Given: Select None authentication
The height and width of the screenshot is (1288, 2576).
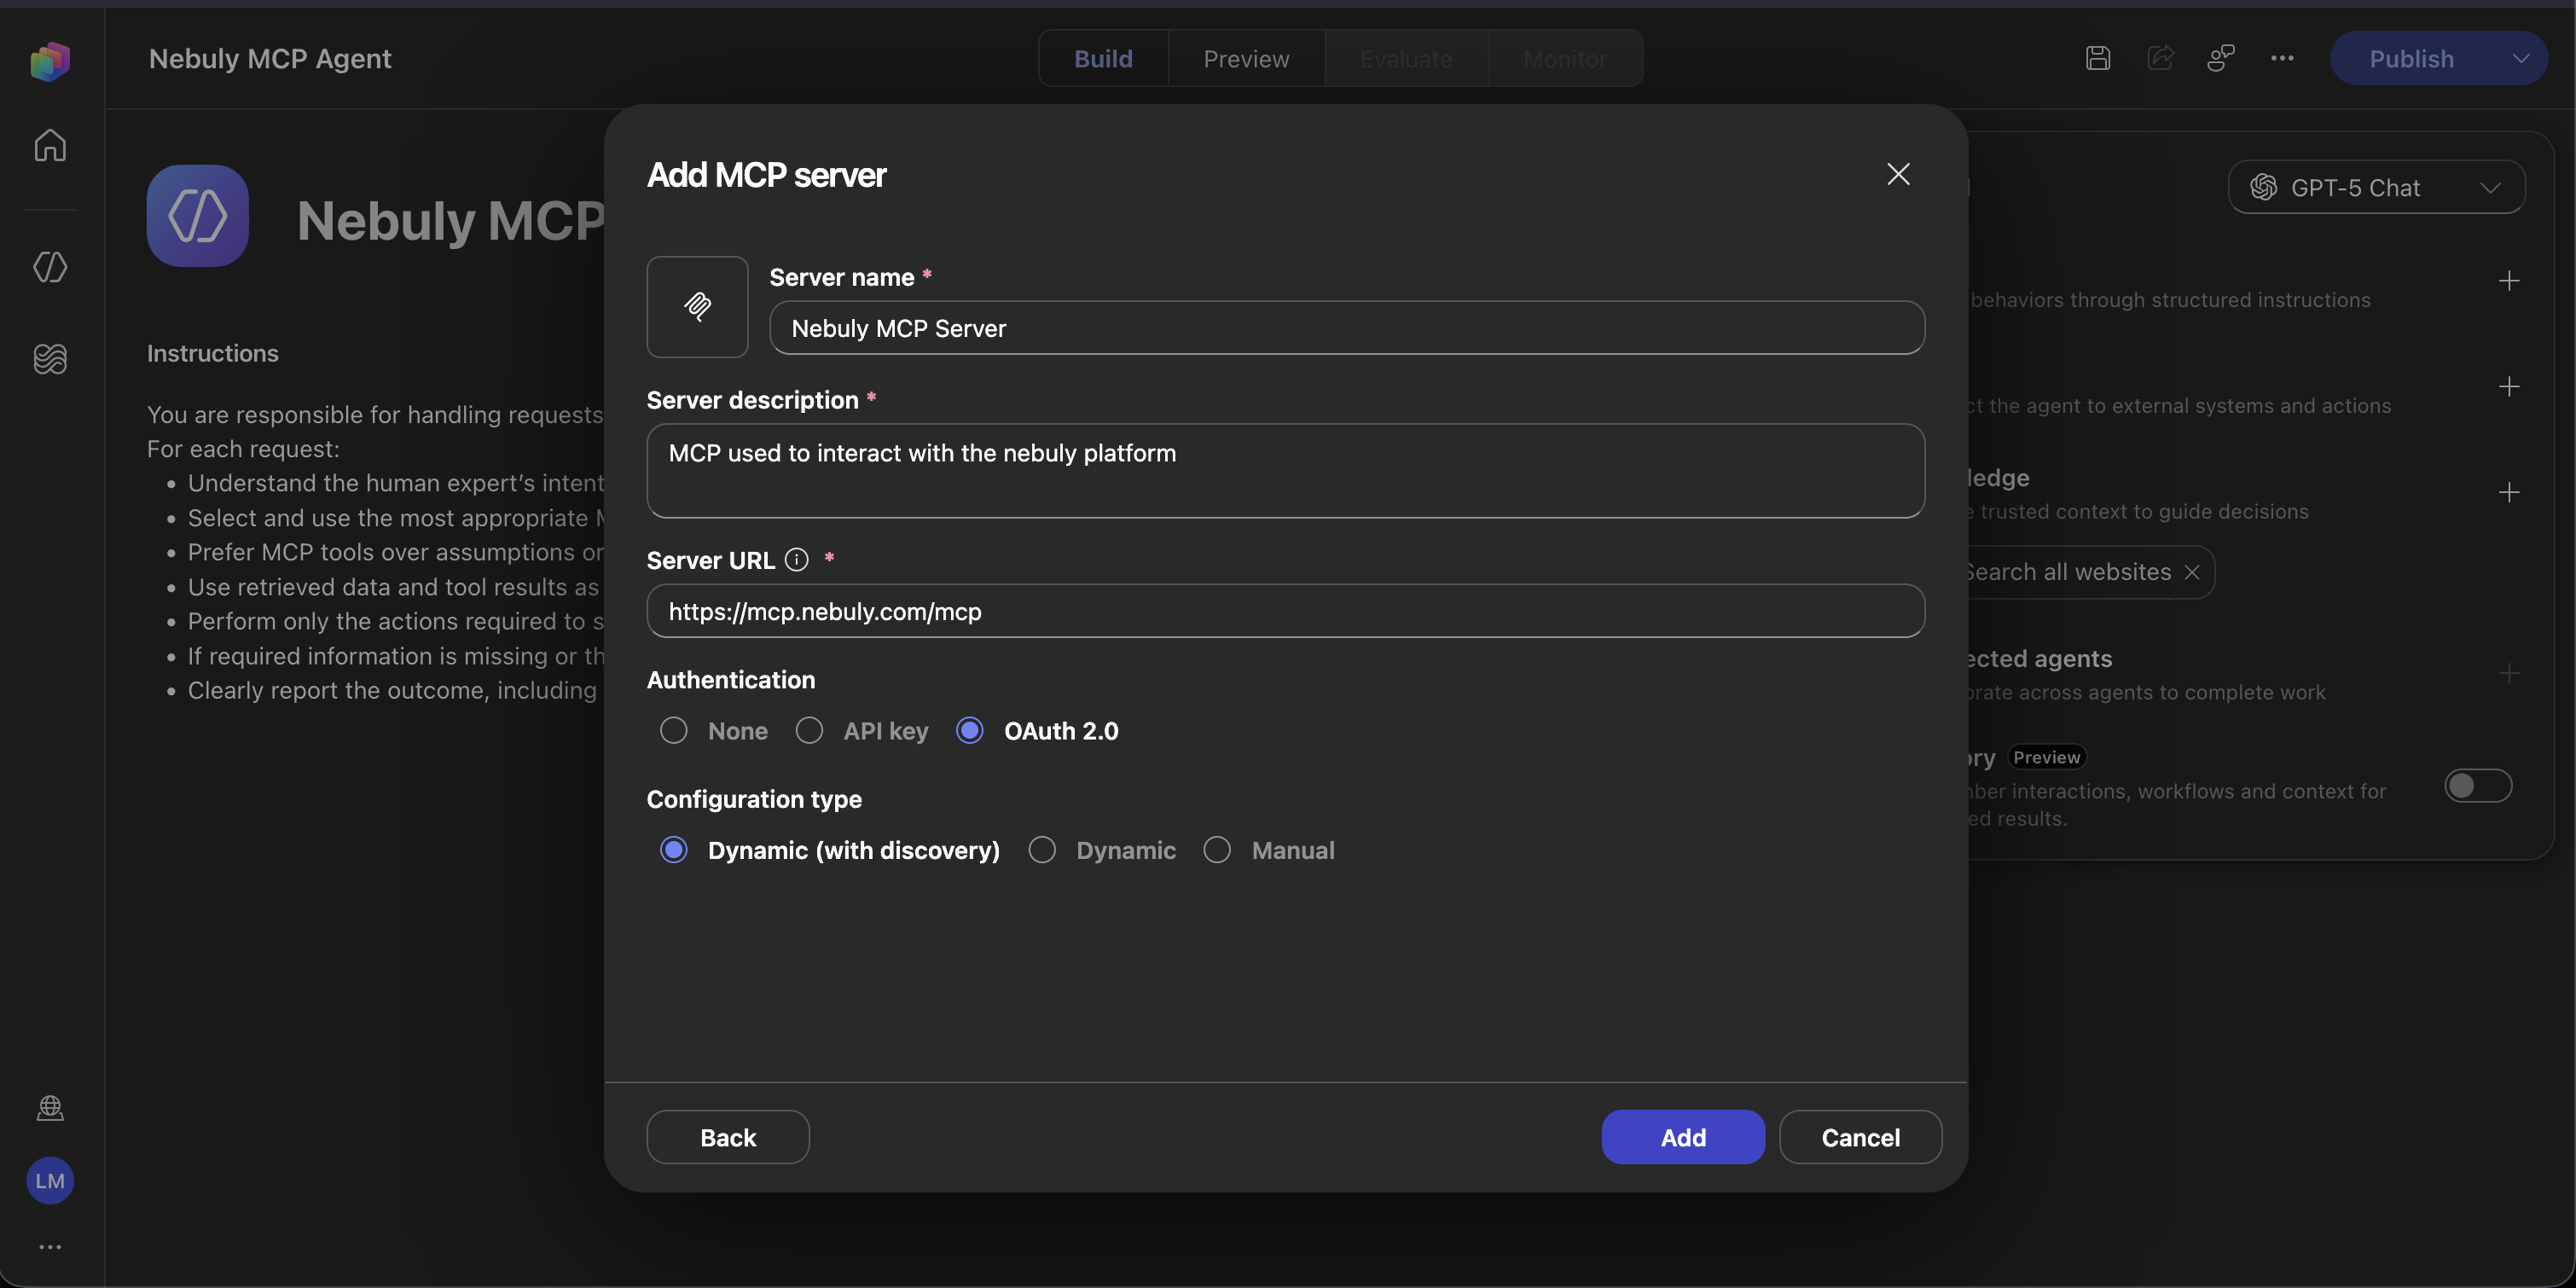Looking at the screenshot, I should [674, 731].
